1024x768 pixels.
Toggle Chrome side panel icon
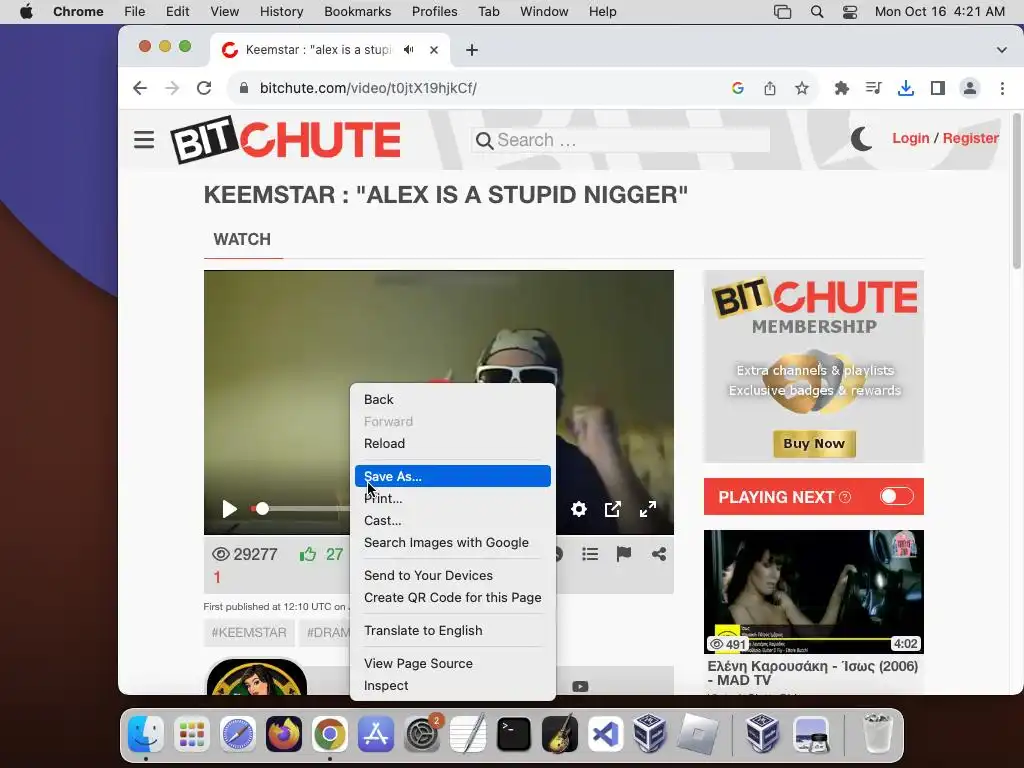point(938,88)
